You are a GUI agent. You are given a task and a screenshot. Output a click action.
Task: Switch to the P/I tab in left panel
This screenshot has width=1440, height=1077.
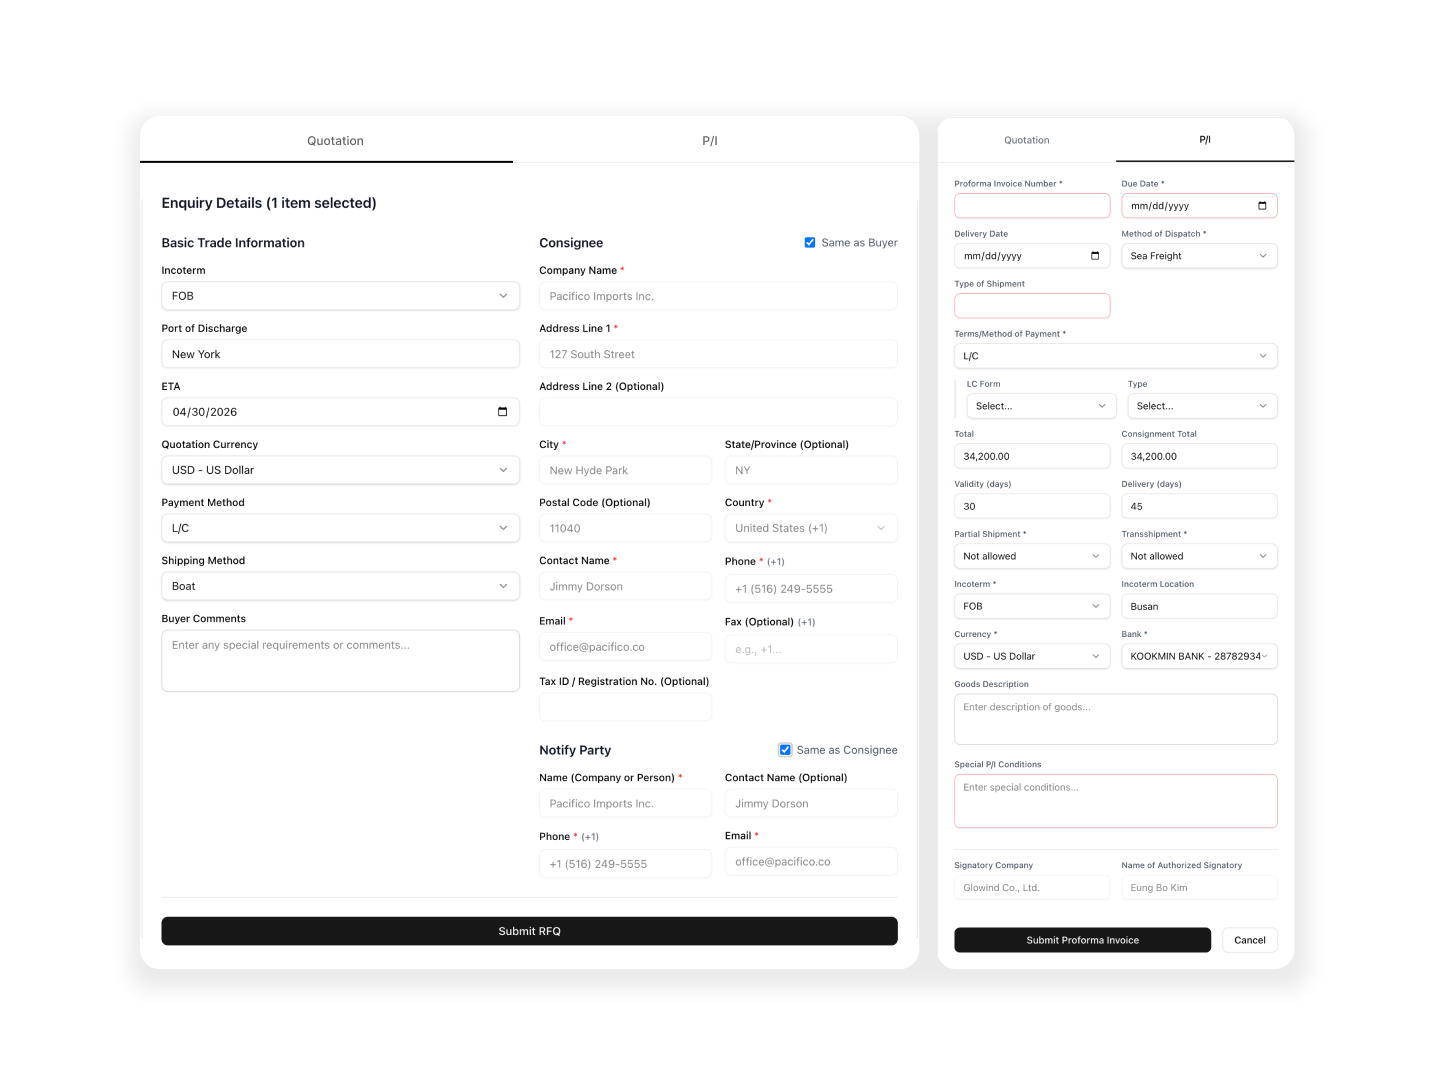pos(710,141)
